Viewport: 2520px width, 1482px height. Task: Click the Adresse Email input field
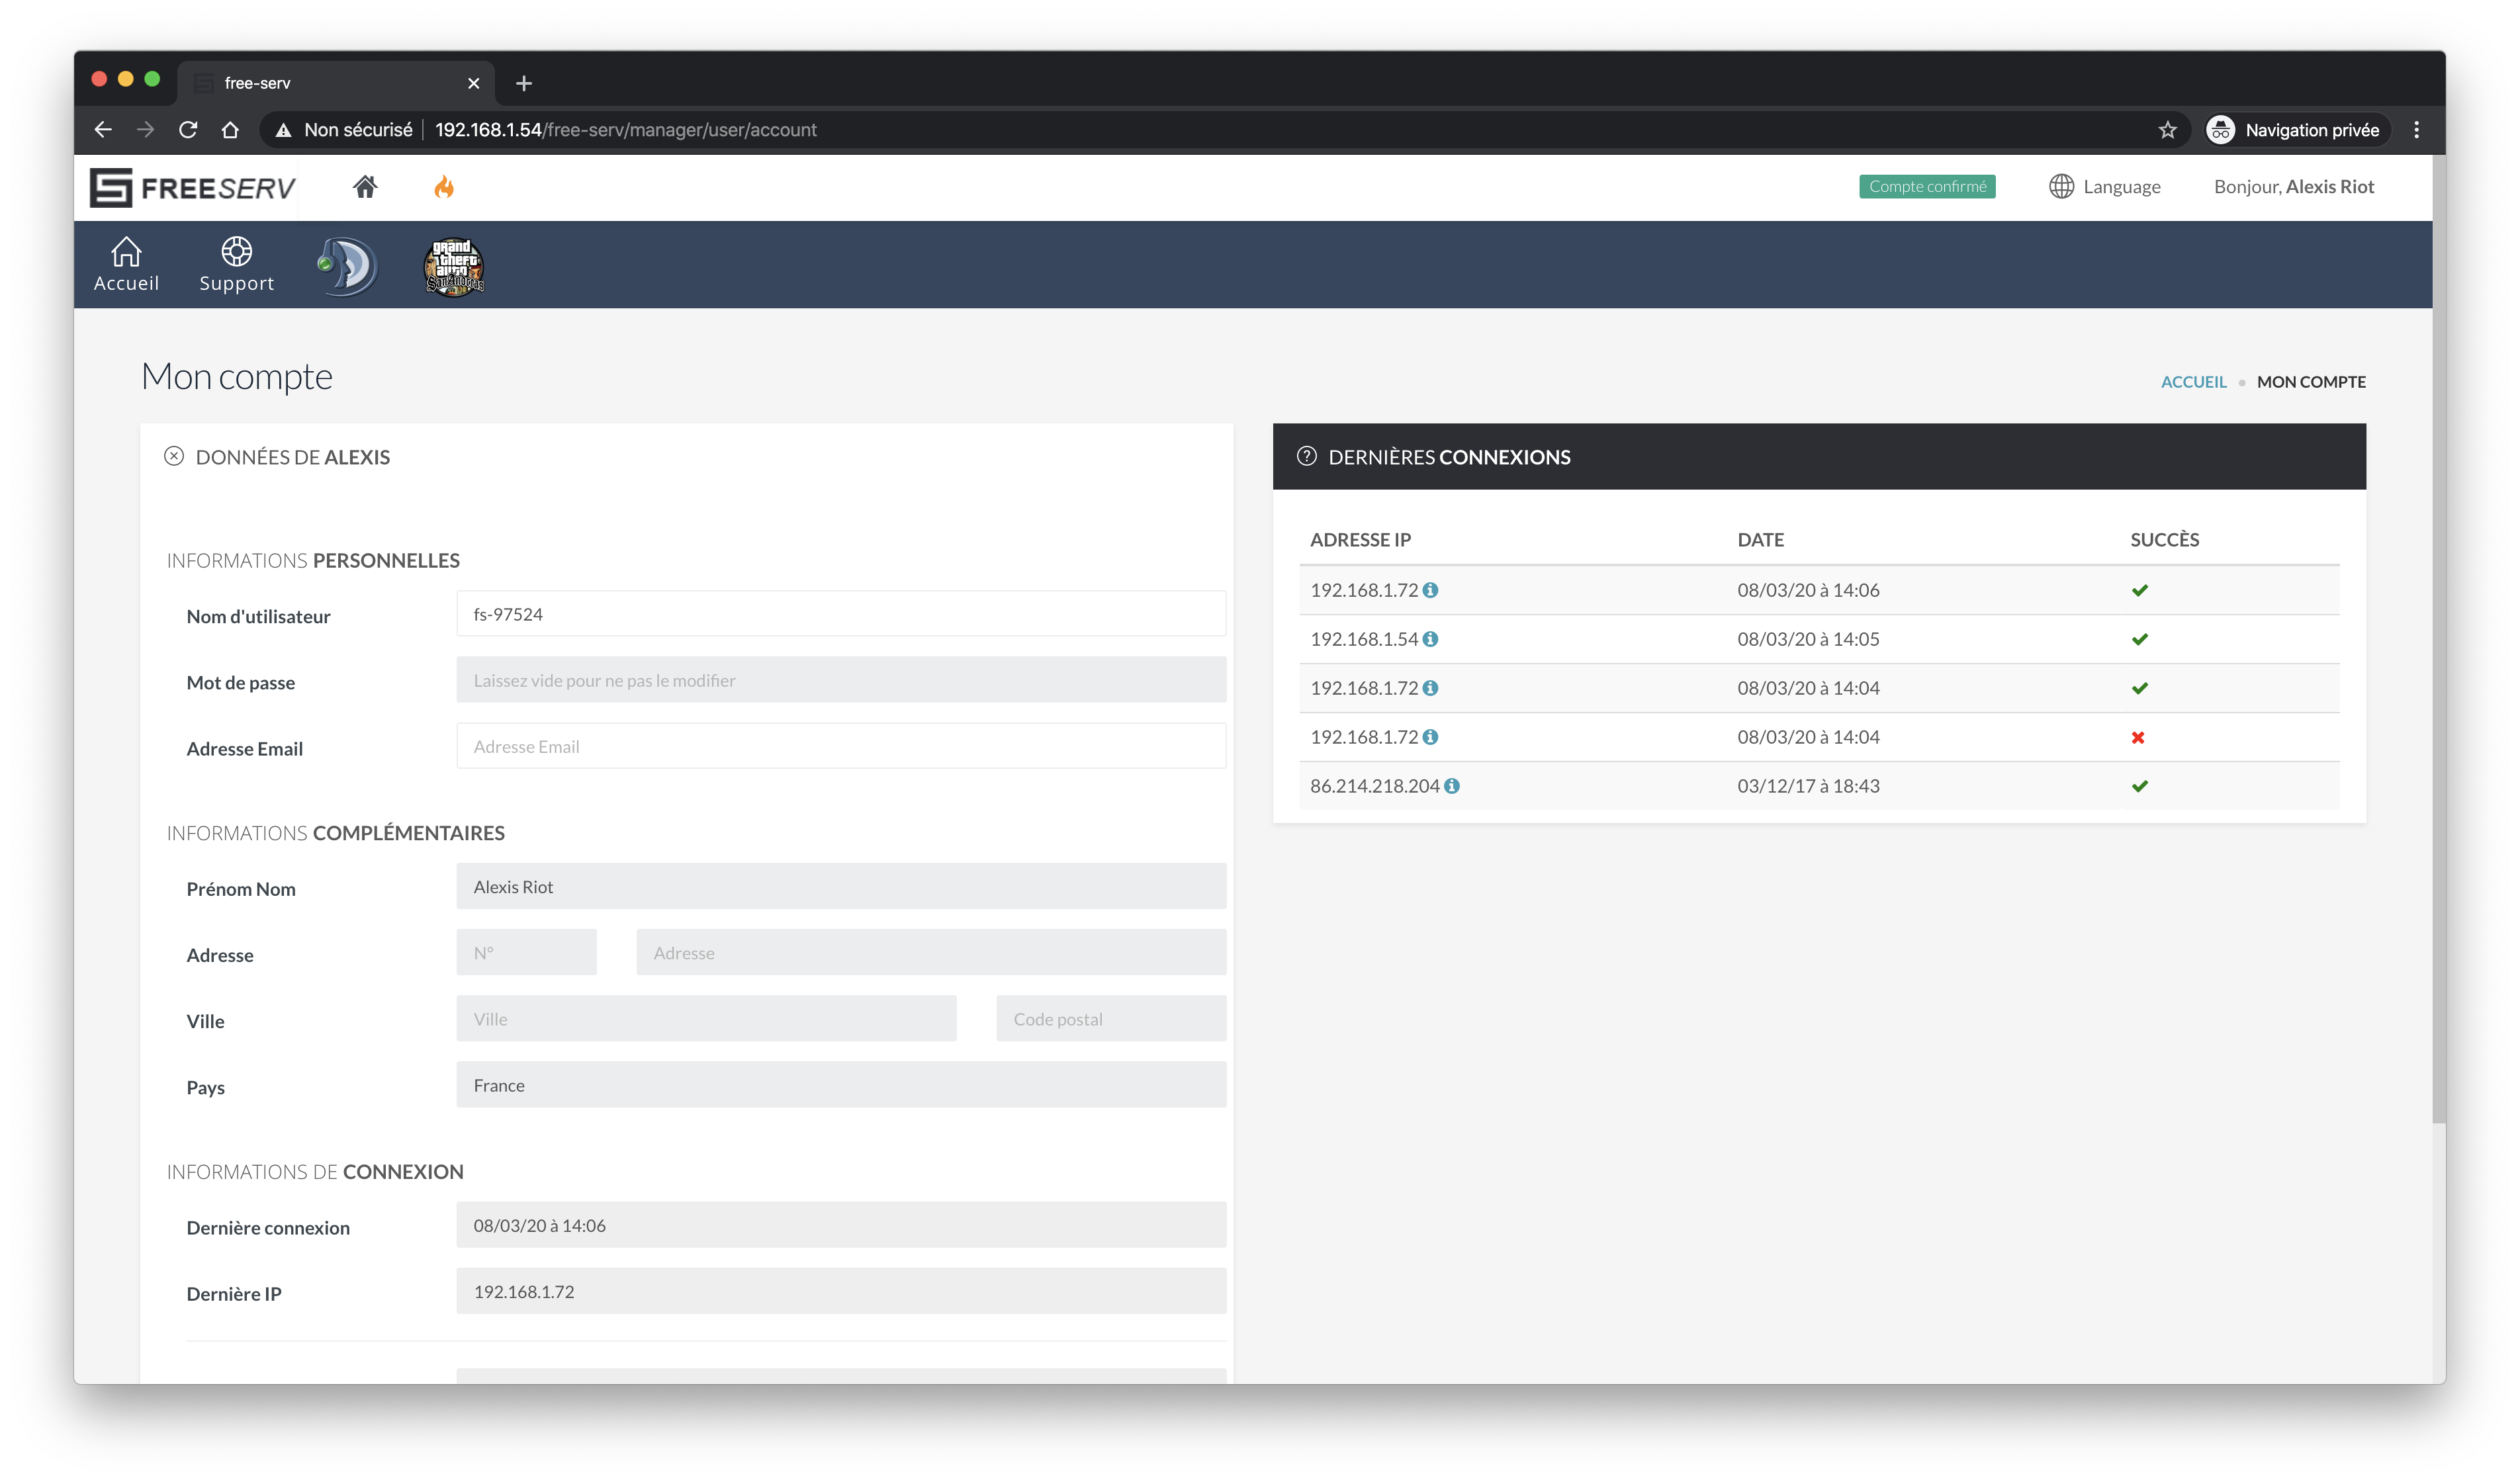tap(840, 747)
